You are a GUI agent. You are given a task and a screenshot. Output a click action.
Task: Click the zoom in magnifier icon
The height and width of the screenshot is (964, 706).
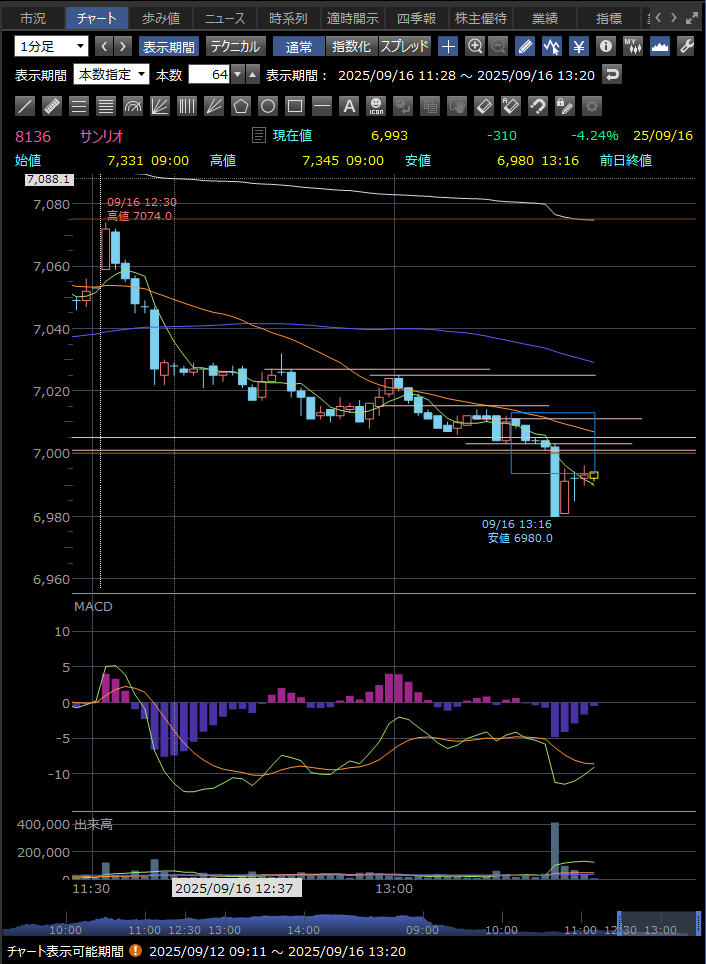click(x=475, y=46)
